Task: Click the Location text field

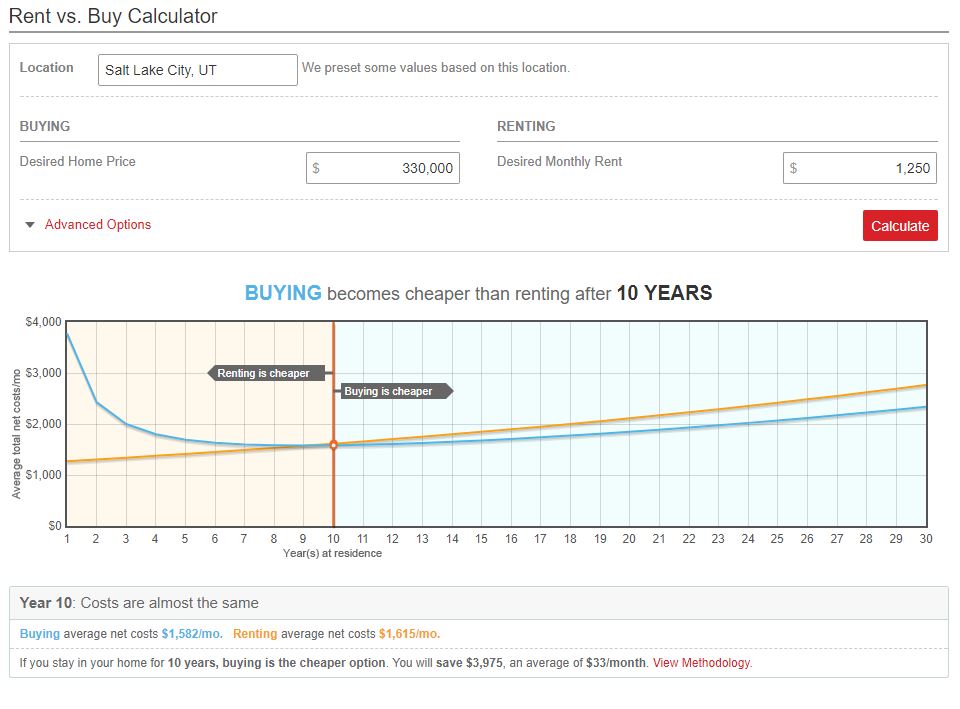Action: (x=197, y=70)
